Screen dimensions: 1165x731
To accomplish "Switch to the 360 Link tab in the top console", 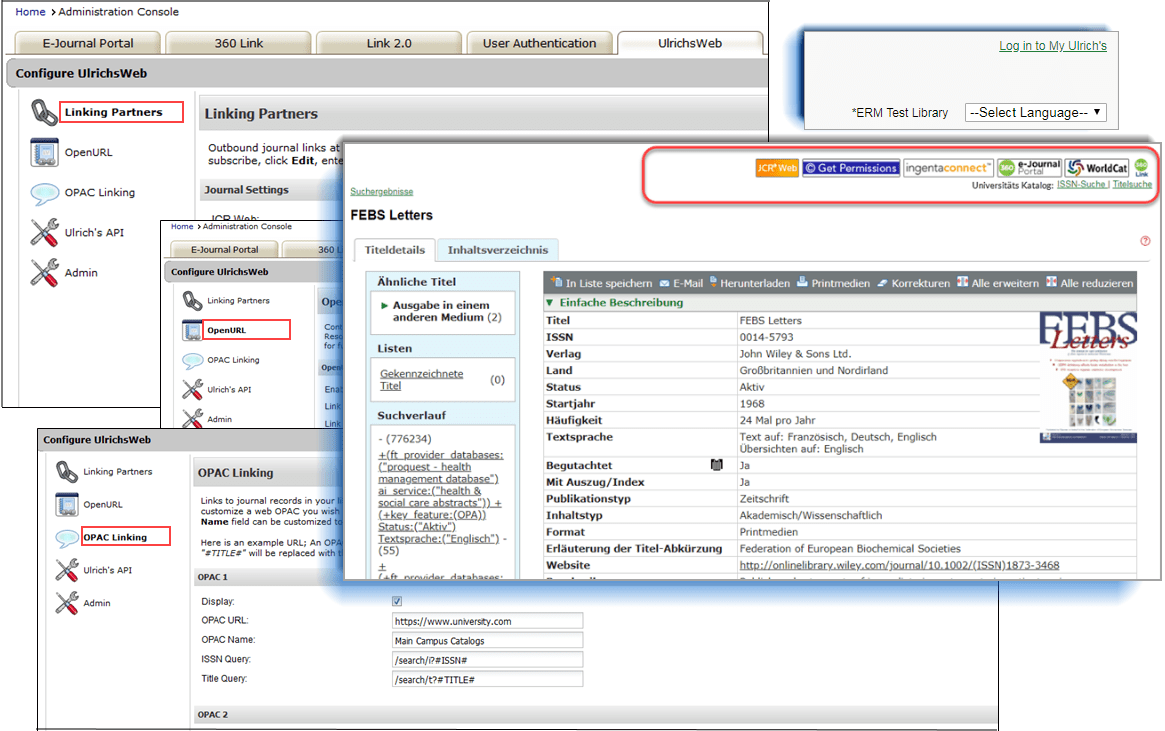I will 238,43.
